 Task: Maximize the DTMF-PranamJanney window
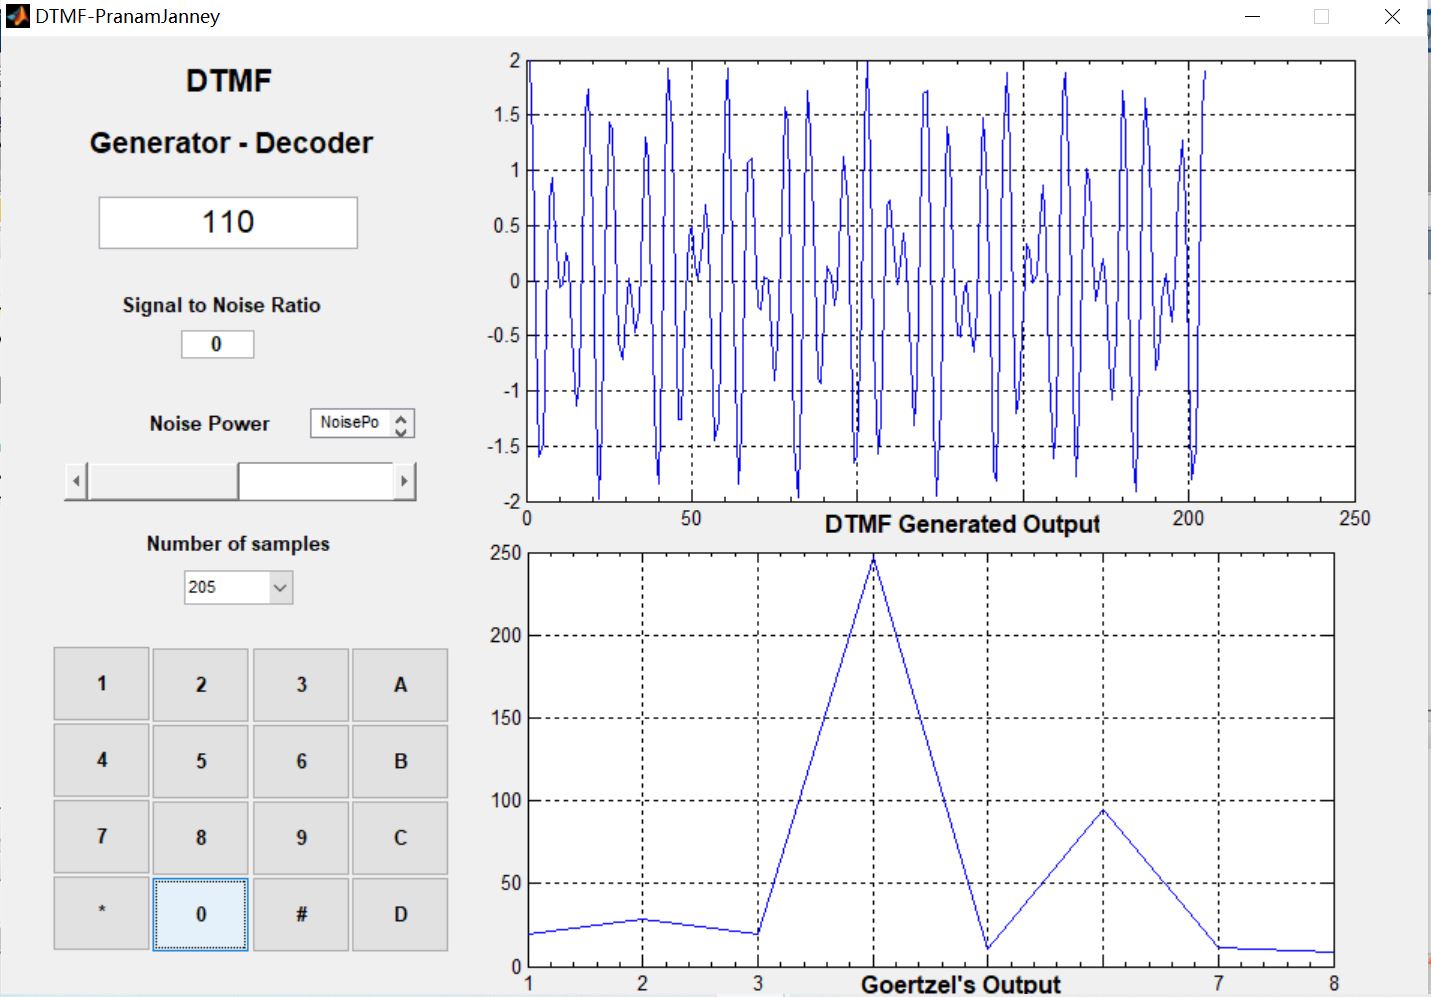tap(1321, 17)
